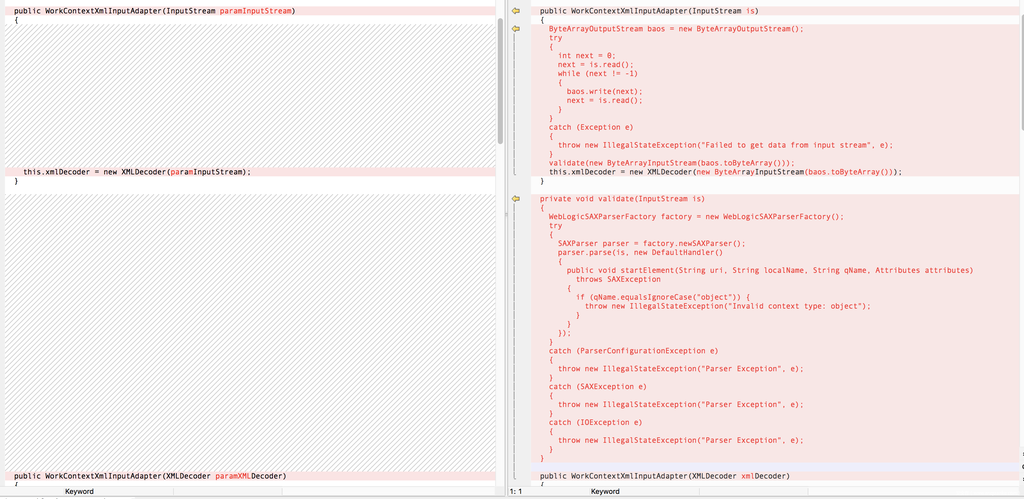
Task: Click copy-left arrow beside the ByteArrayOutputStream baos line
Action: (516, 29)
